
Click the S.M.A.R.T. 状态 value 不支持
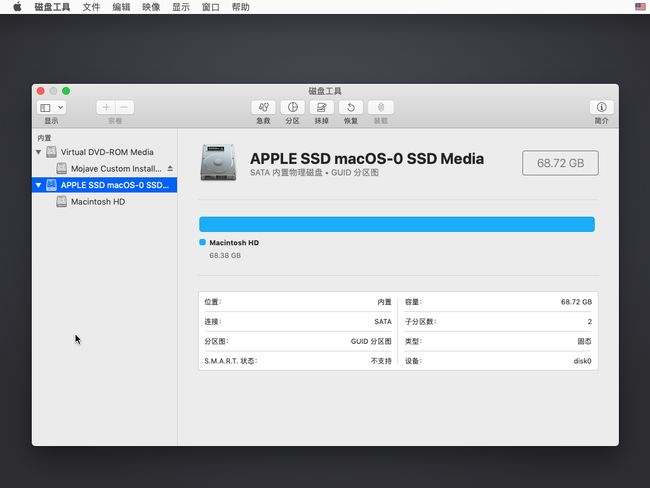coord(381,361)
